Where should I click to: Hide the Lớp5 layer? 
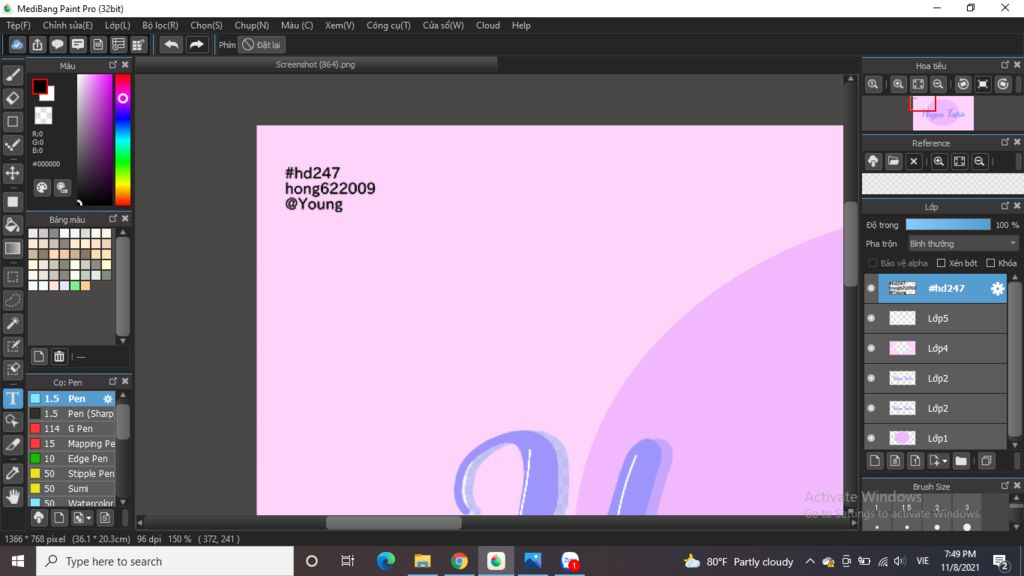871,319
